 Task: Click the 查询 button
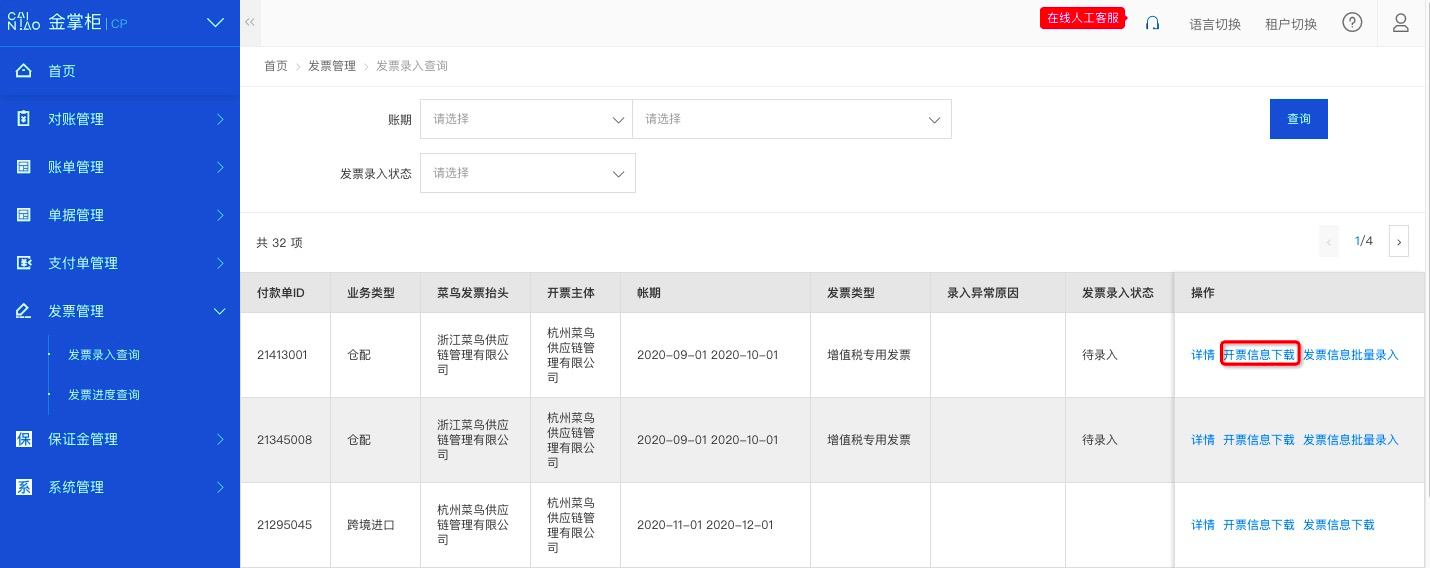click(1299, 119)
